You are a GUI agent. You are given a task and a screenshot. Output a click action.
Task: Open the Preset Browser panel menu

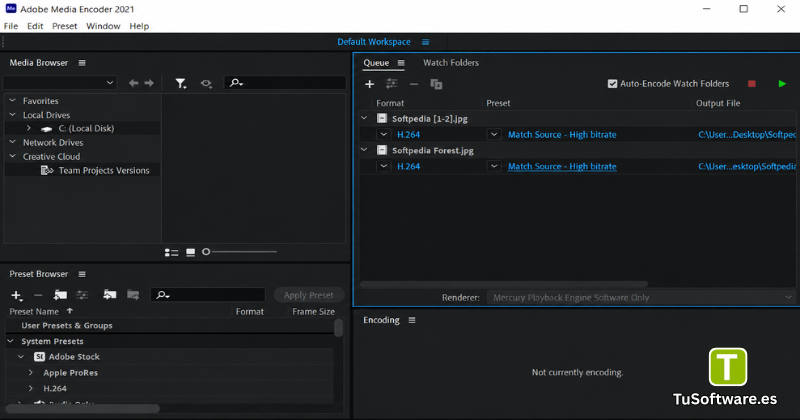(x=82, y=274)
